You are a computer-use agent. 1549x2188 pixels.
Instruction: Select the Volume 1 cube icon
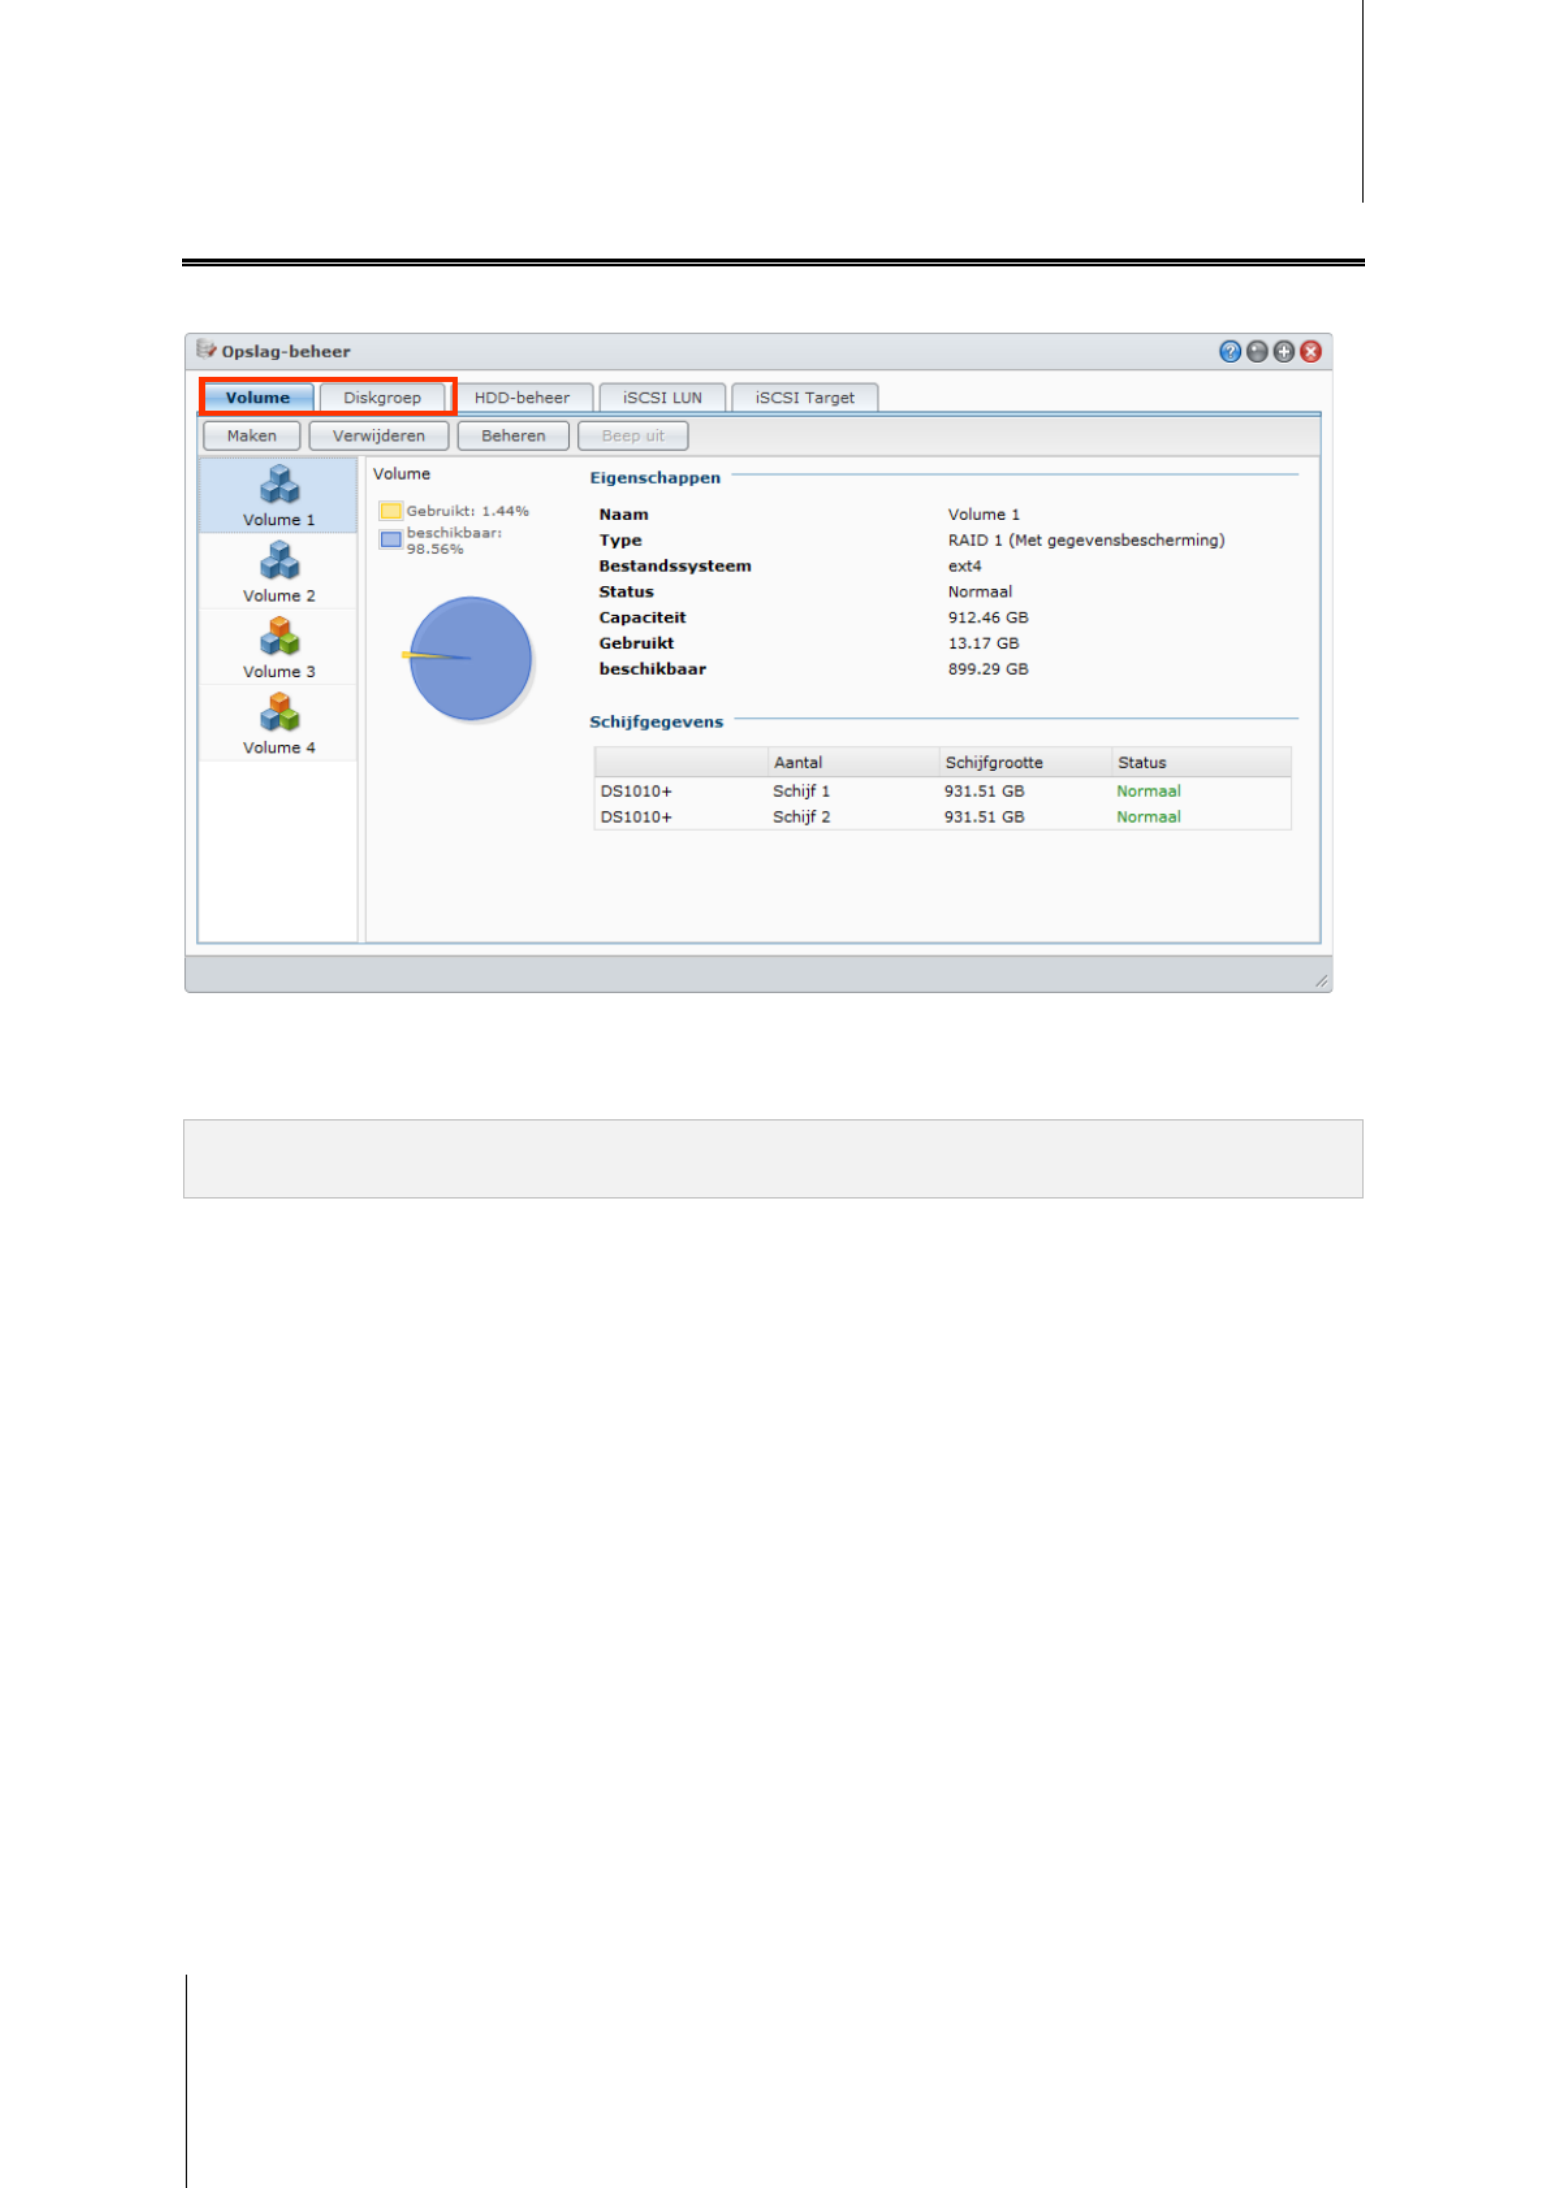point(279,484)
